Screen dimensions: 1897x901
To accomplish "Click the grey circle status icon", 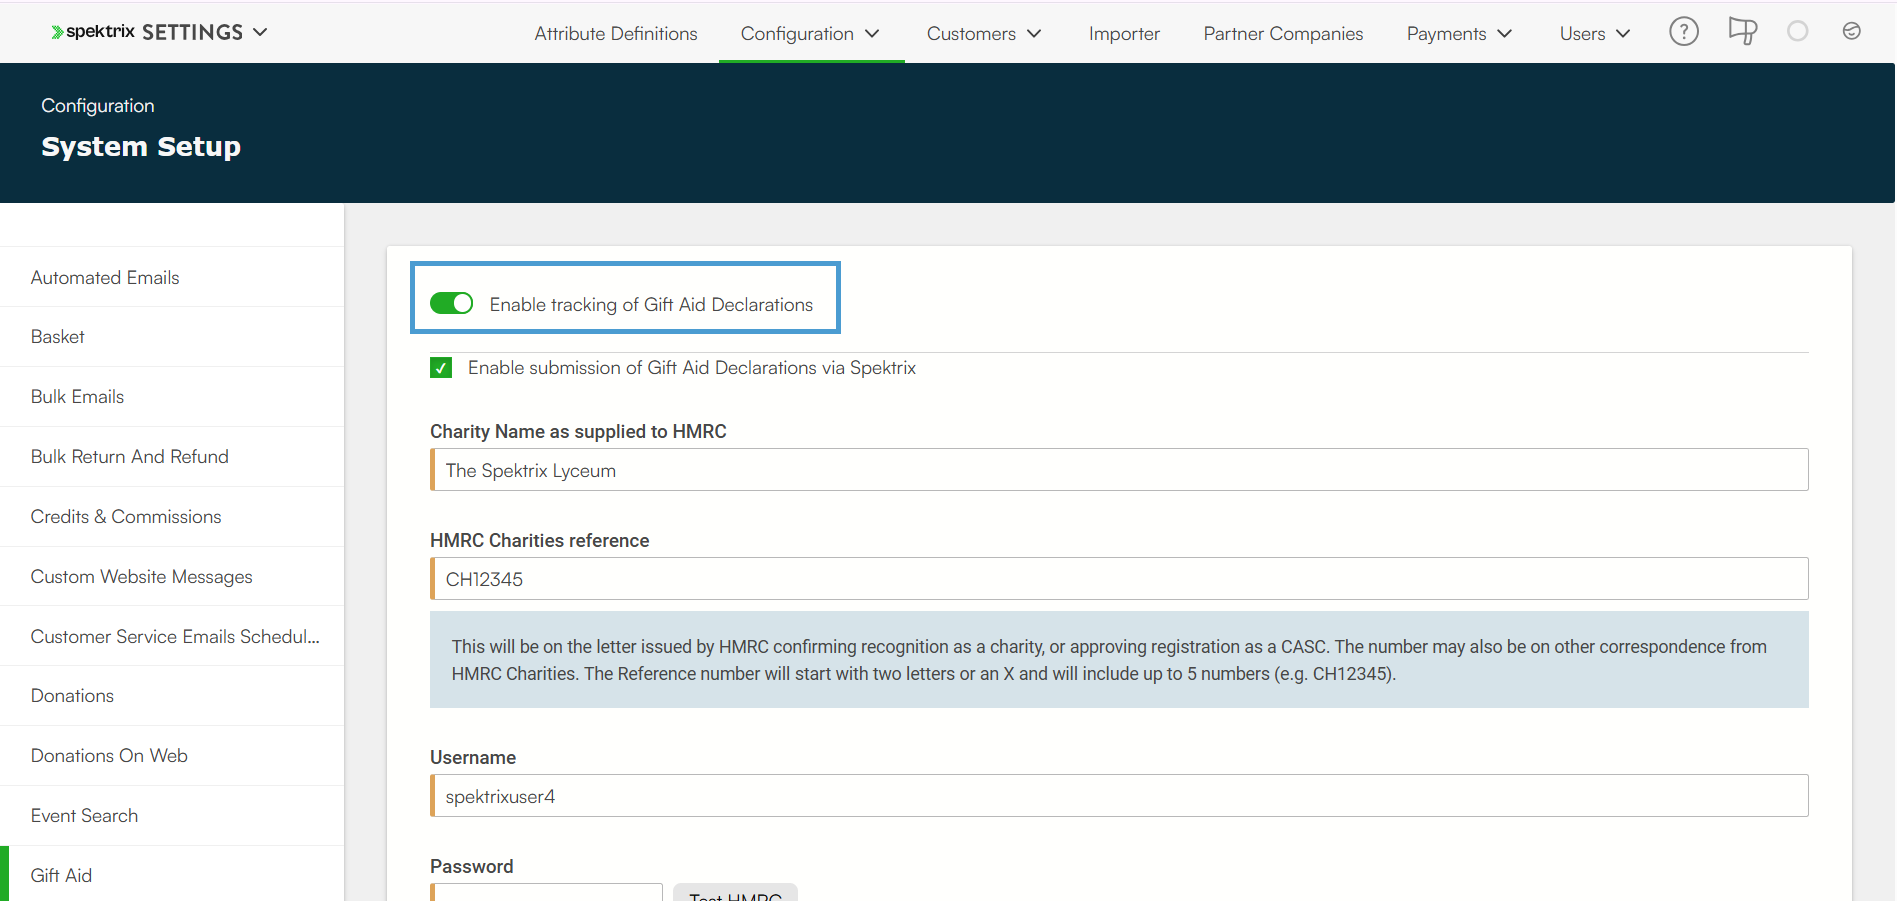I will 1798,32.
